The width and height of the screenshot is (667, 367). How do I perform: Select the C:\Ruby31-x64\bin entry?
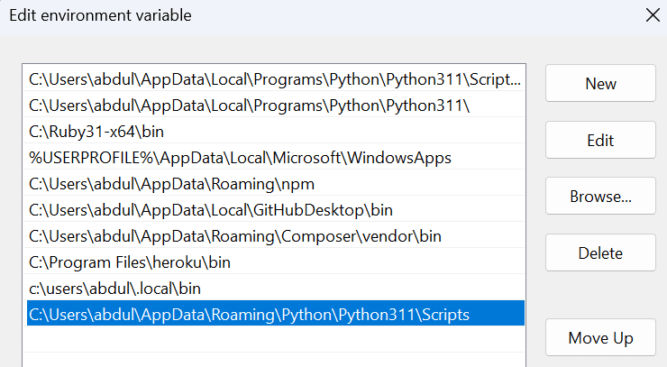[x=275, y=131]
